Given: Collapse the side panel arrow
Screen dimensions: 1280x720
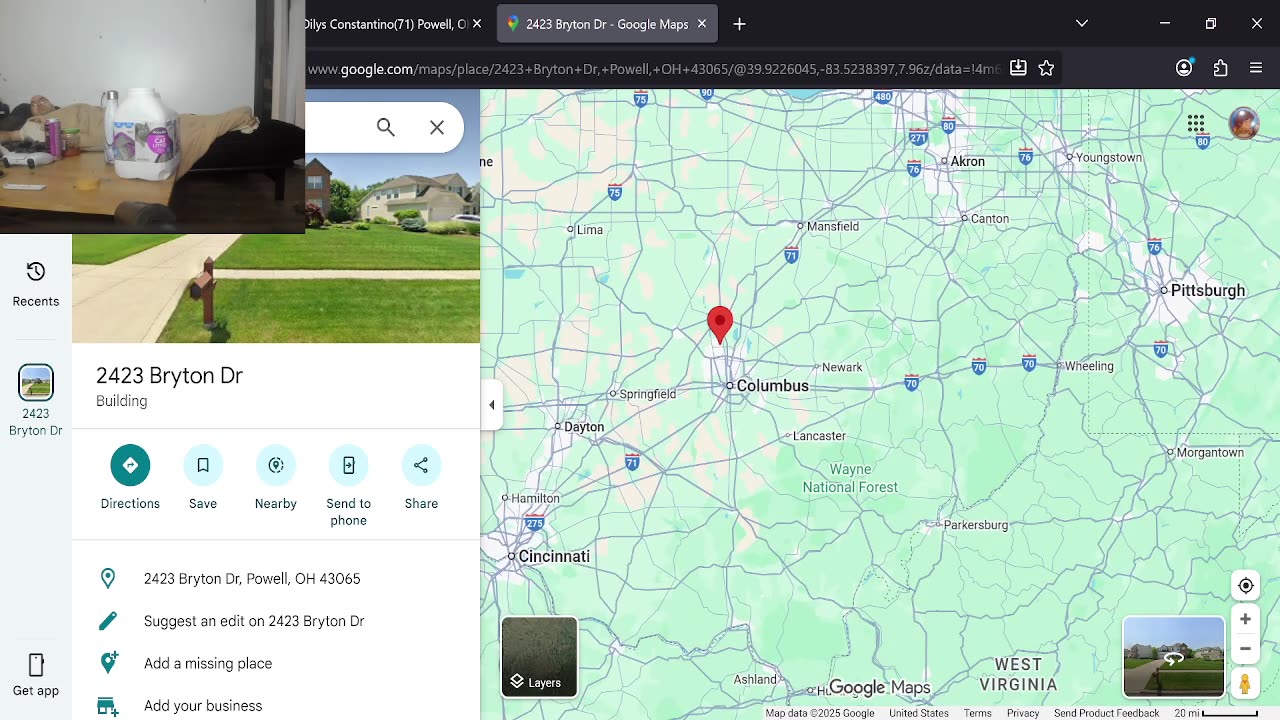Looking at the screenshot, I should pos(491,405).
